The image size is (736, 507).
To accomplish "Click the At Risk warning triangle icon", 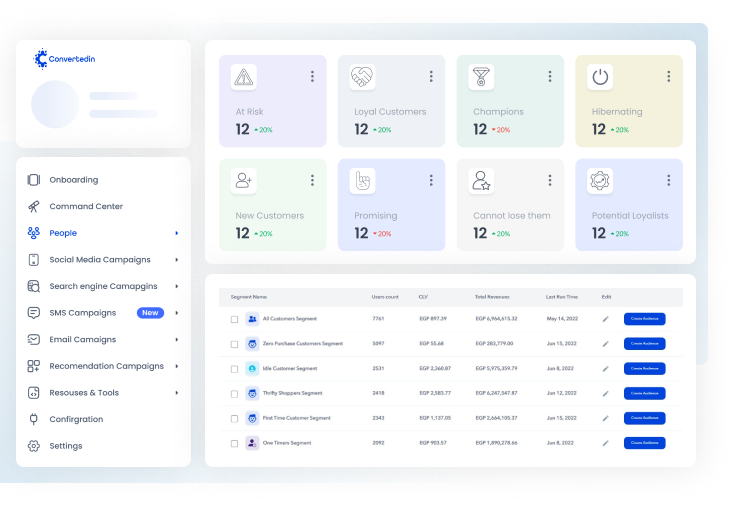I will (243, 77).
